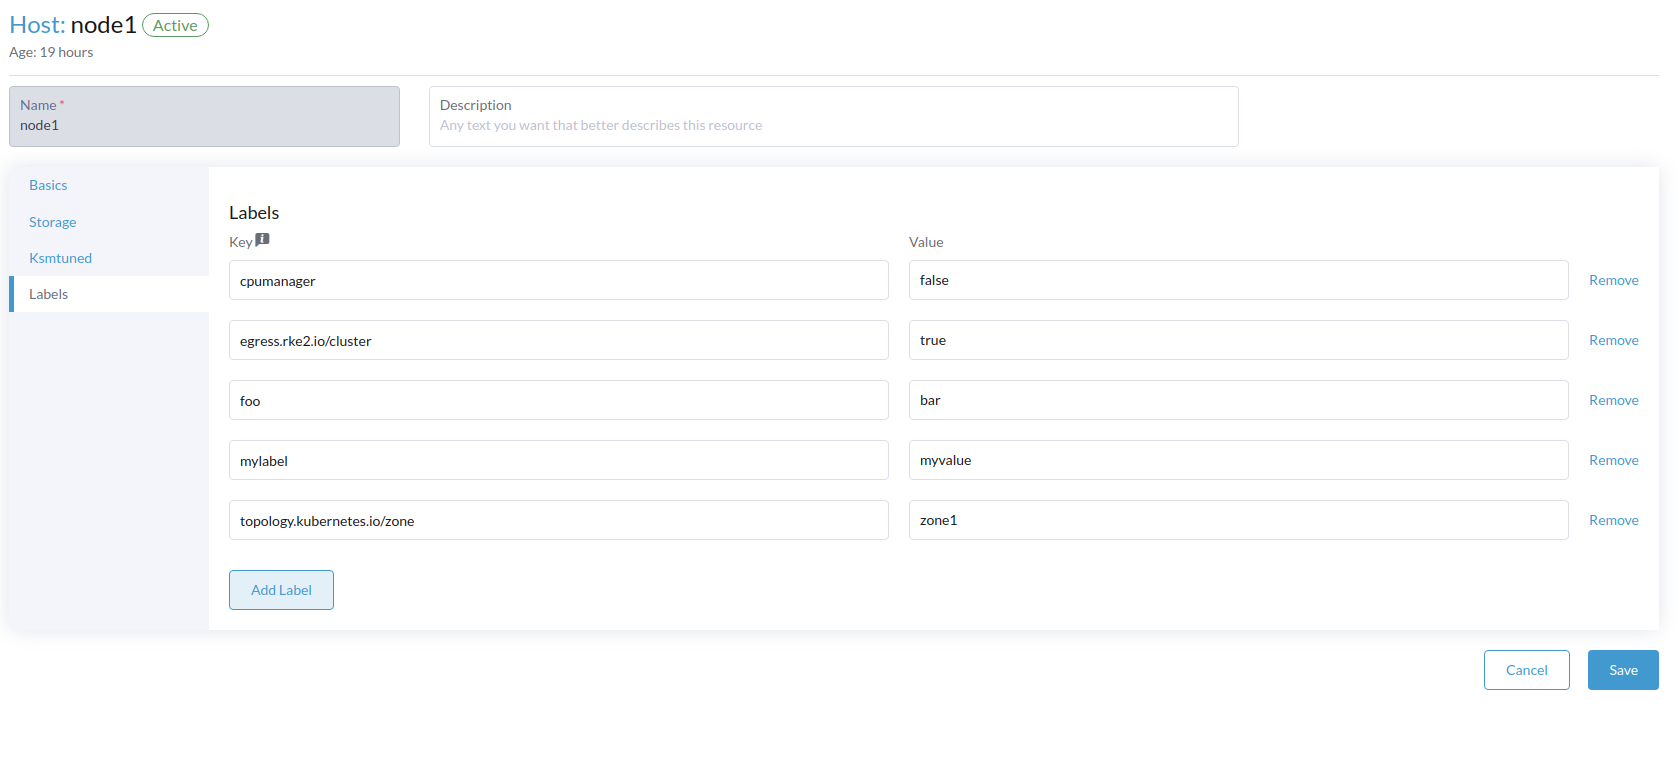Edit the topology.kubernetes.io/zone key field
Screen dimensions: 1679x761
coord(558,520)
